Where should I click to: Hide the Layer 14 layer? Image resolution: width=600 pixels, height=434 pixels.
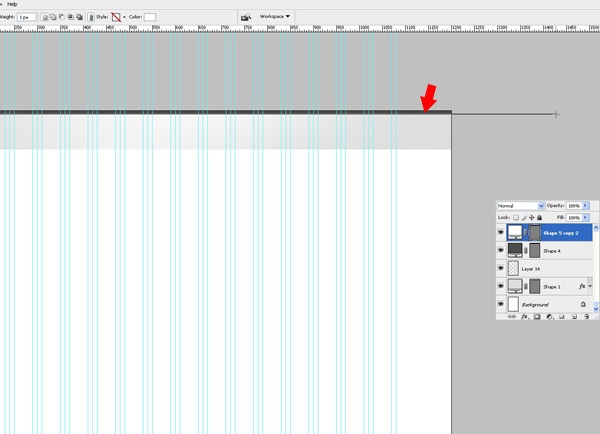[501, 268]
